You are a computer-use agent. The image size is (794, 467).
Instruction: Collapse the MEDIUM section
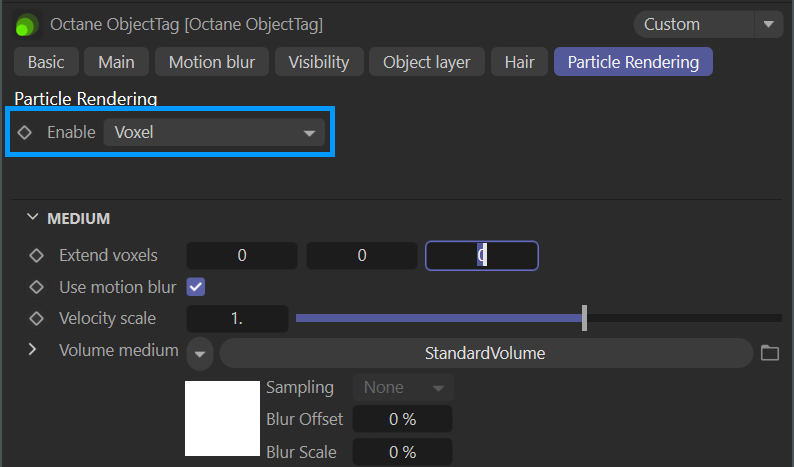(x=32, y=218)
